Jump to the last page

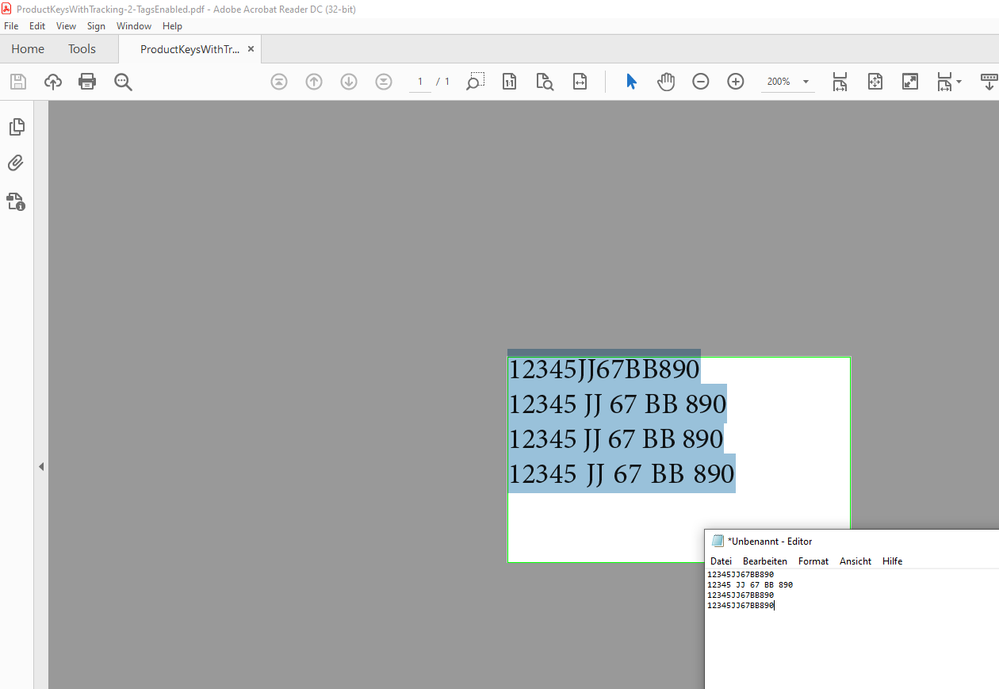click(x=384, y=81)
